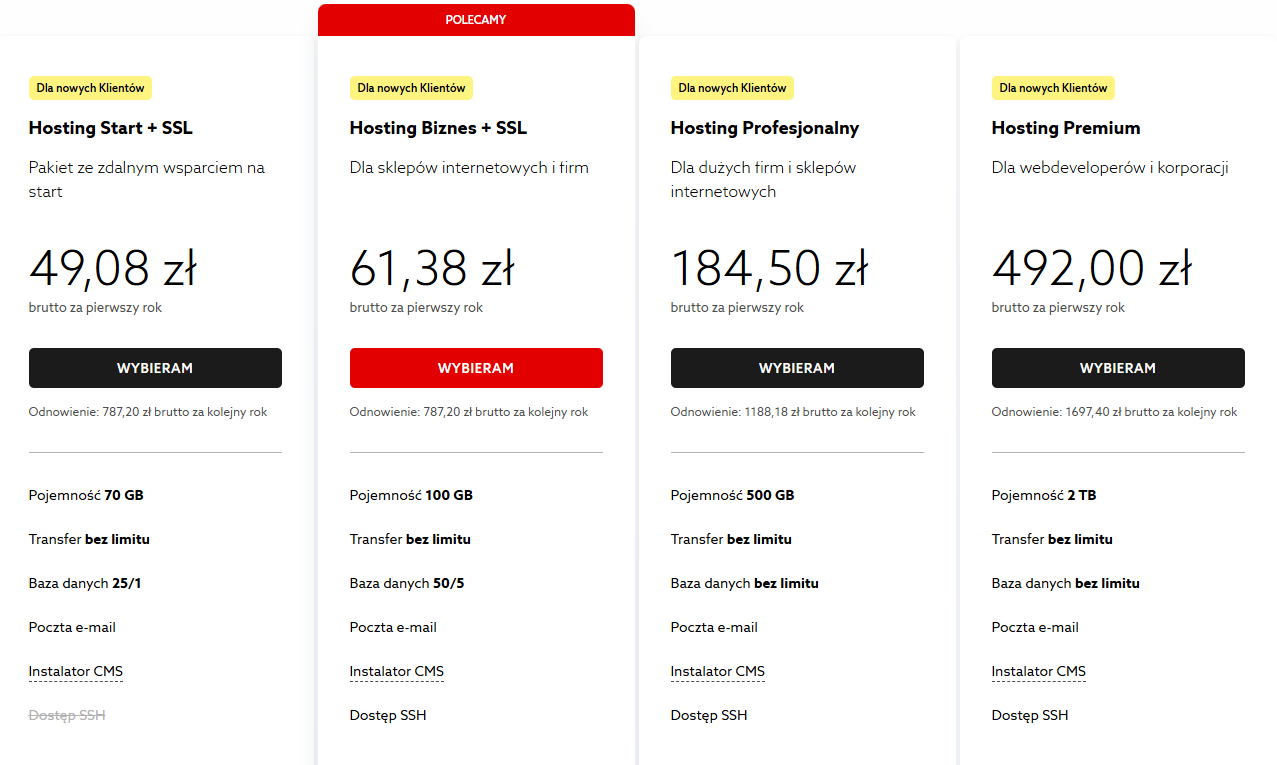Select the Hosting Premium plan with WYBIERAM
The height and width of the screenshot is (765, 1277).
click(x=1118, y=368)
